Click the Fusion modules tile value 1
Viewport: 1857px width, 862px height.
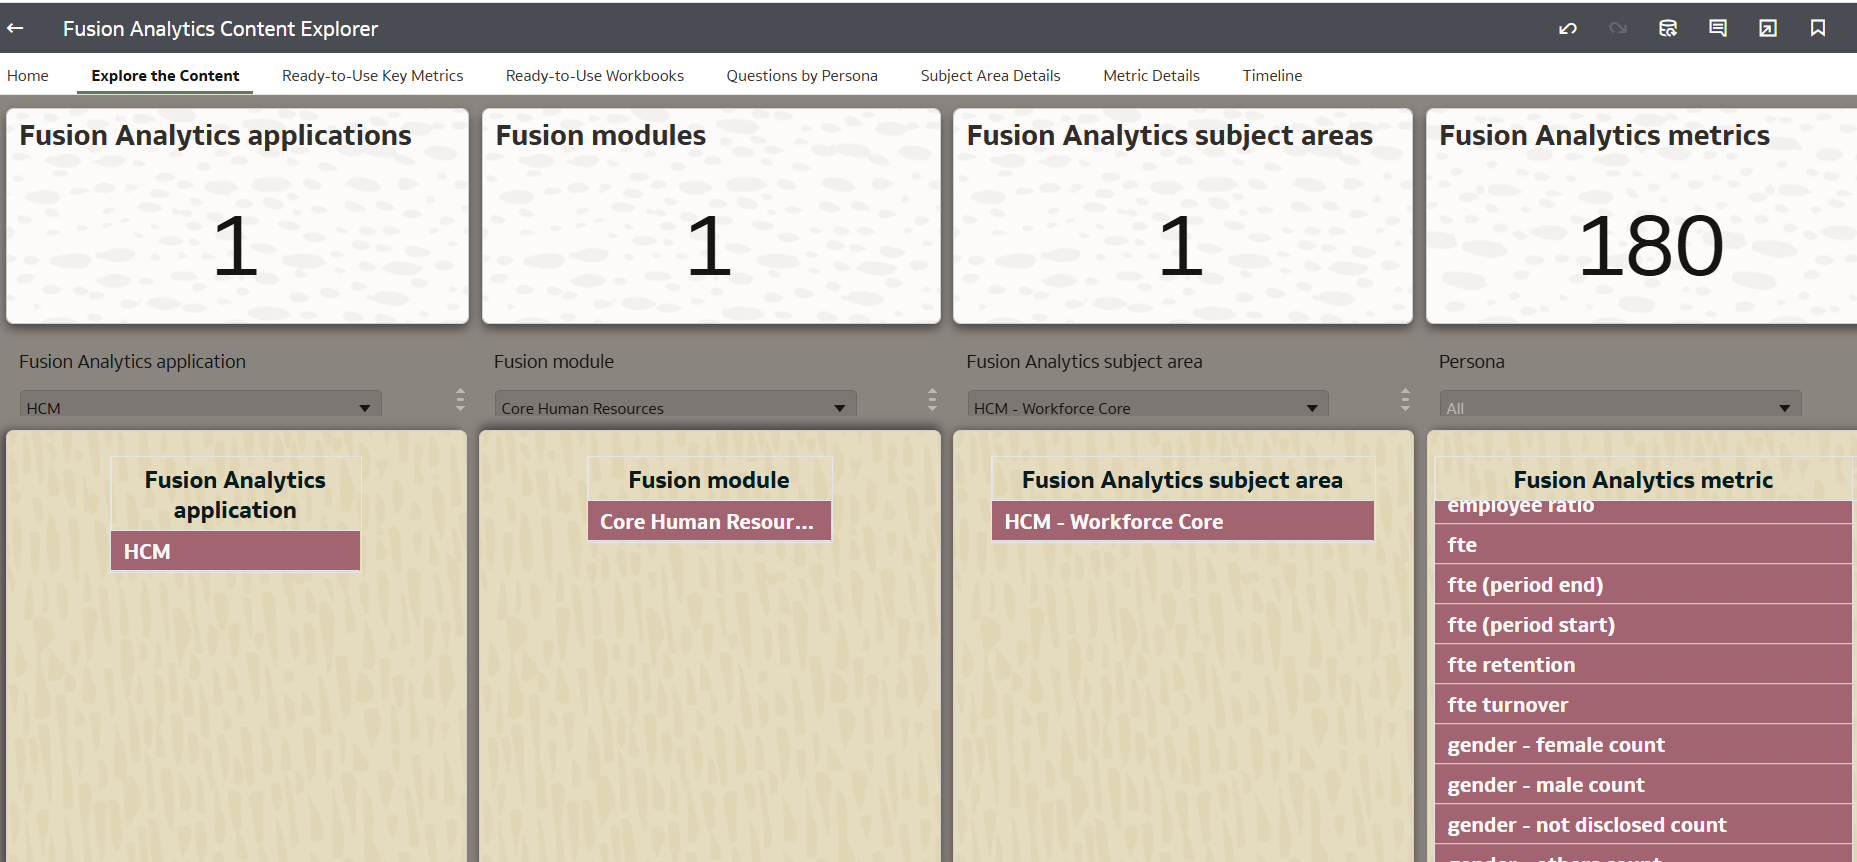coord(709,246)
